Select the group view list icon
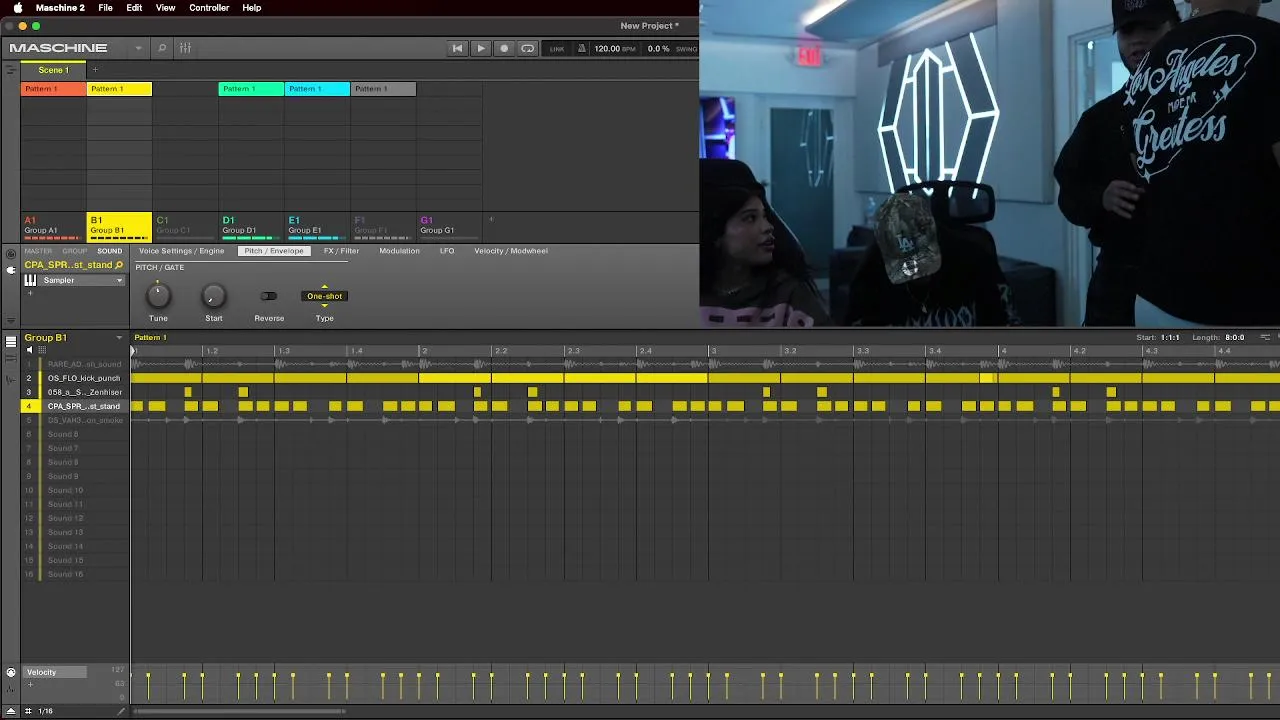The height and width of the screenshot is (720, 1280). (x=11, y=341)
